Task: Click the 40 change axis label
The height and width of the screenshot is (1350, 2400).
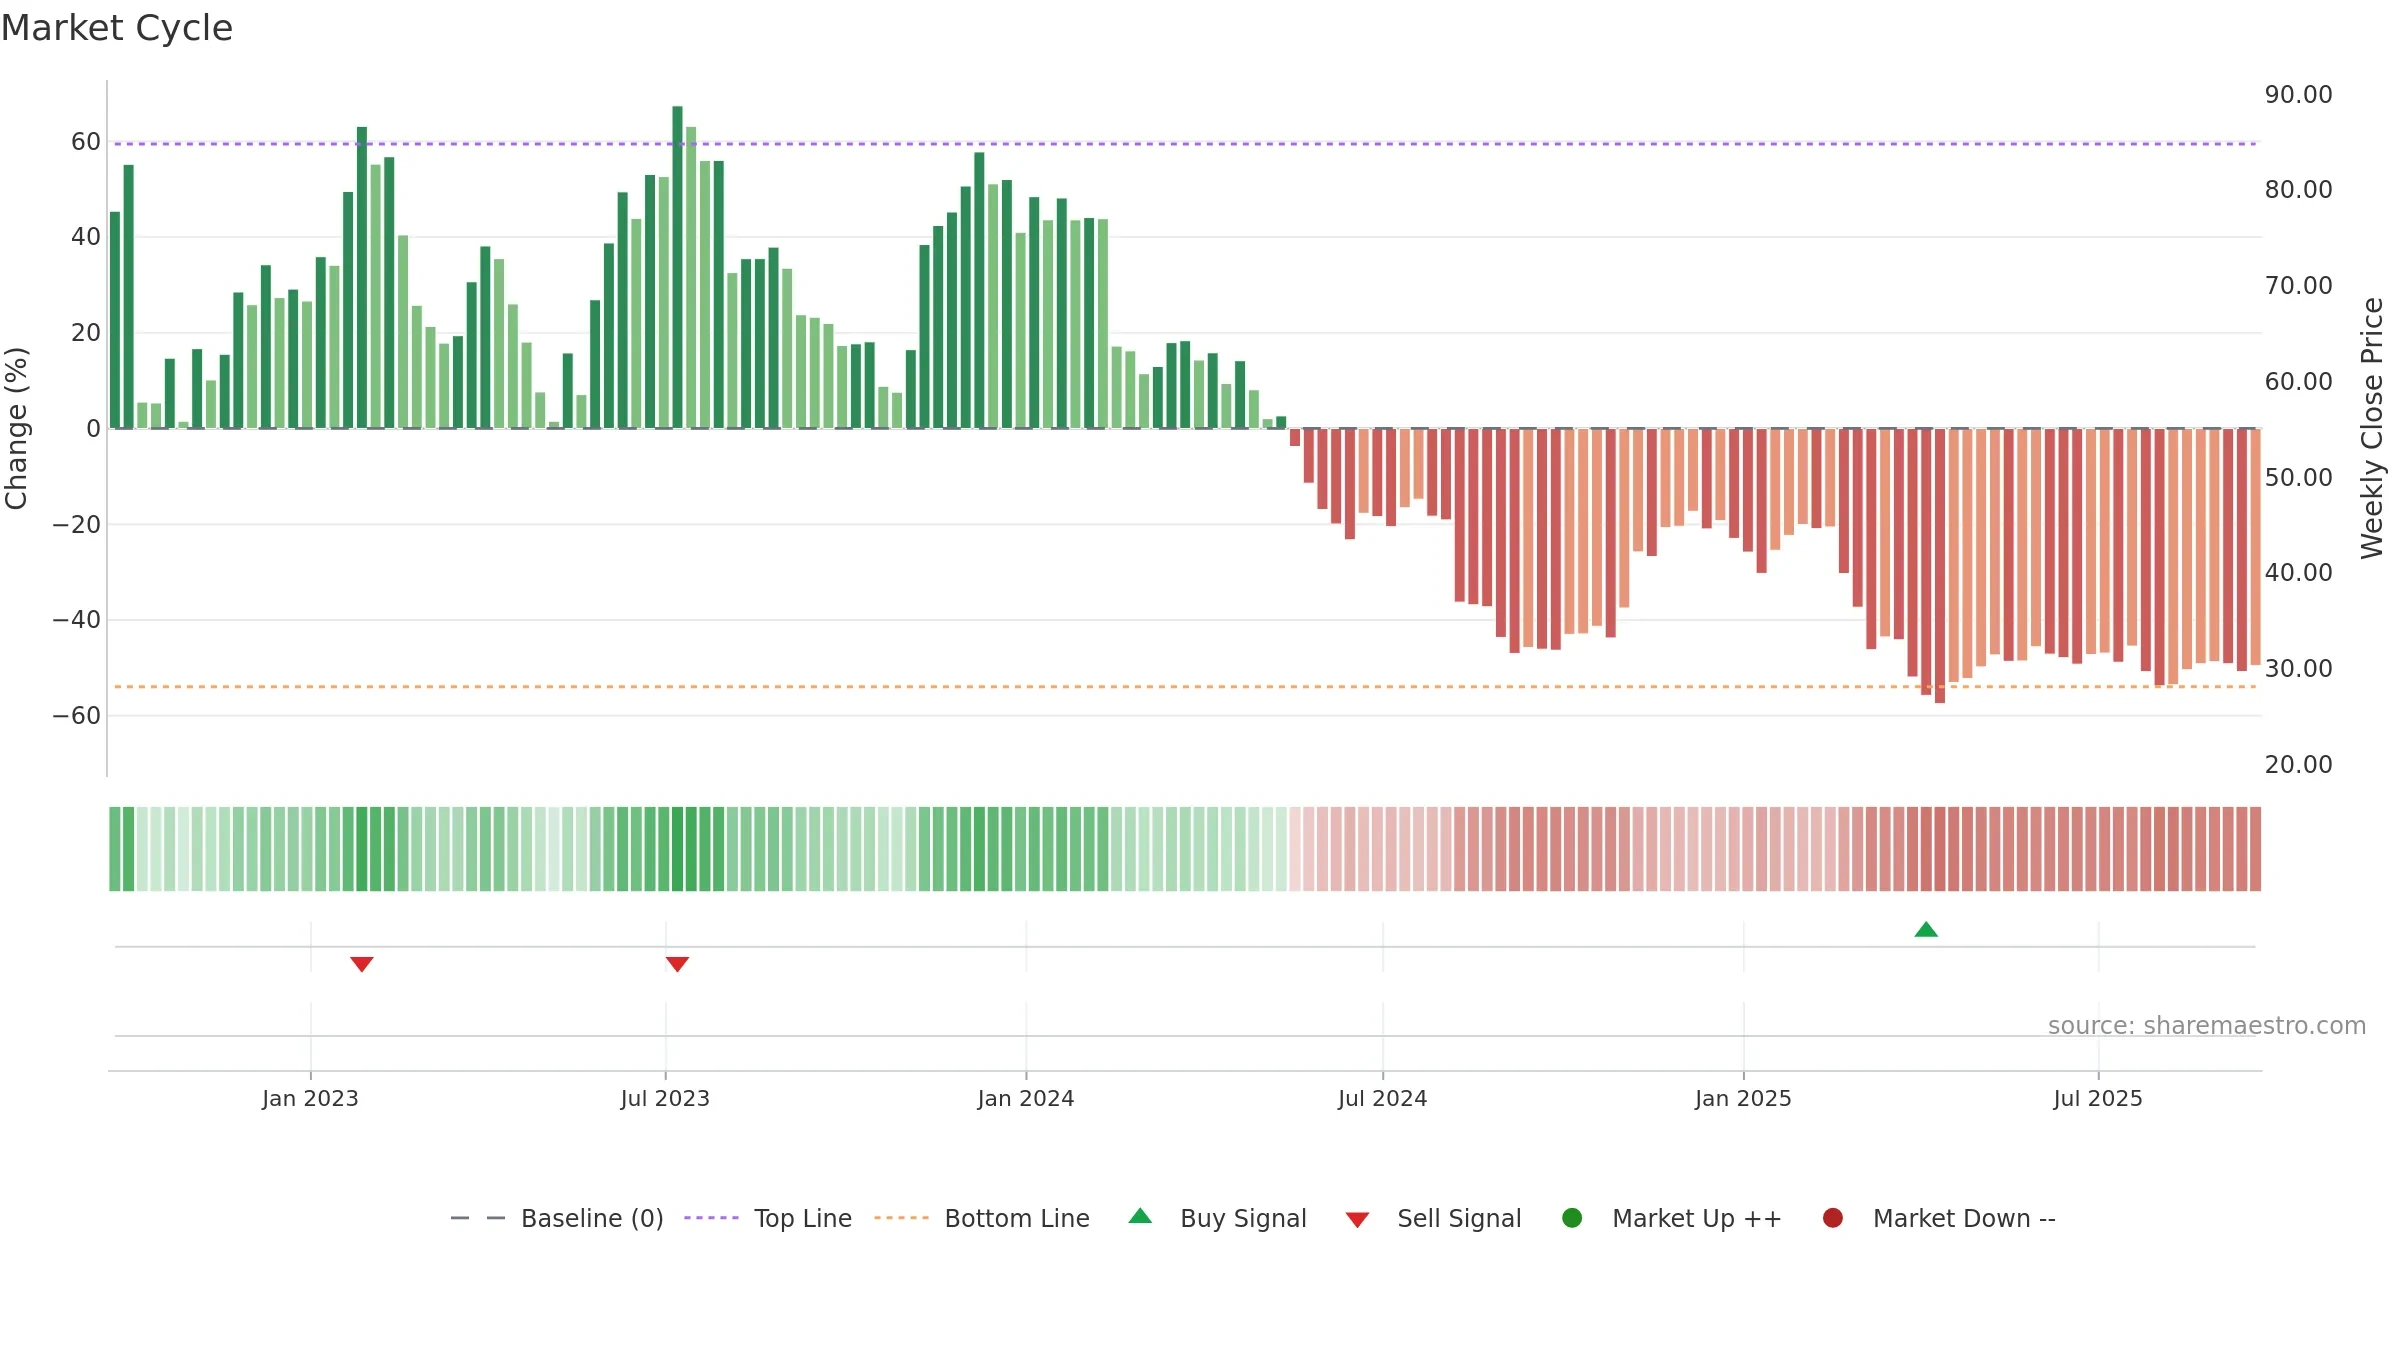Action: pyautogui.click(x=86, y=237)
